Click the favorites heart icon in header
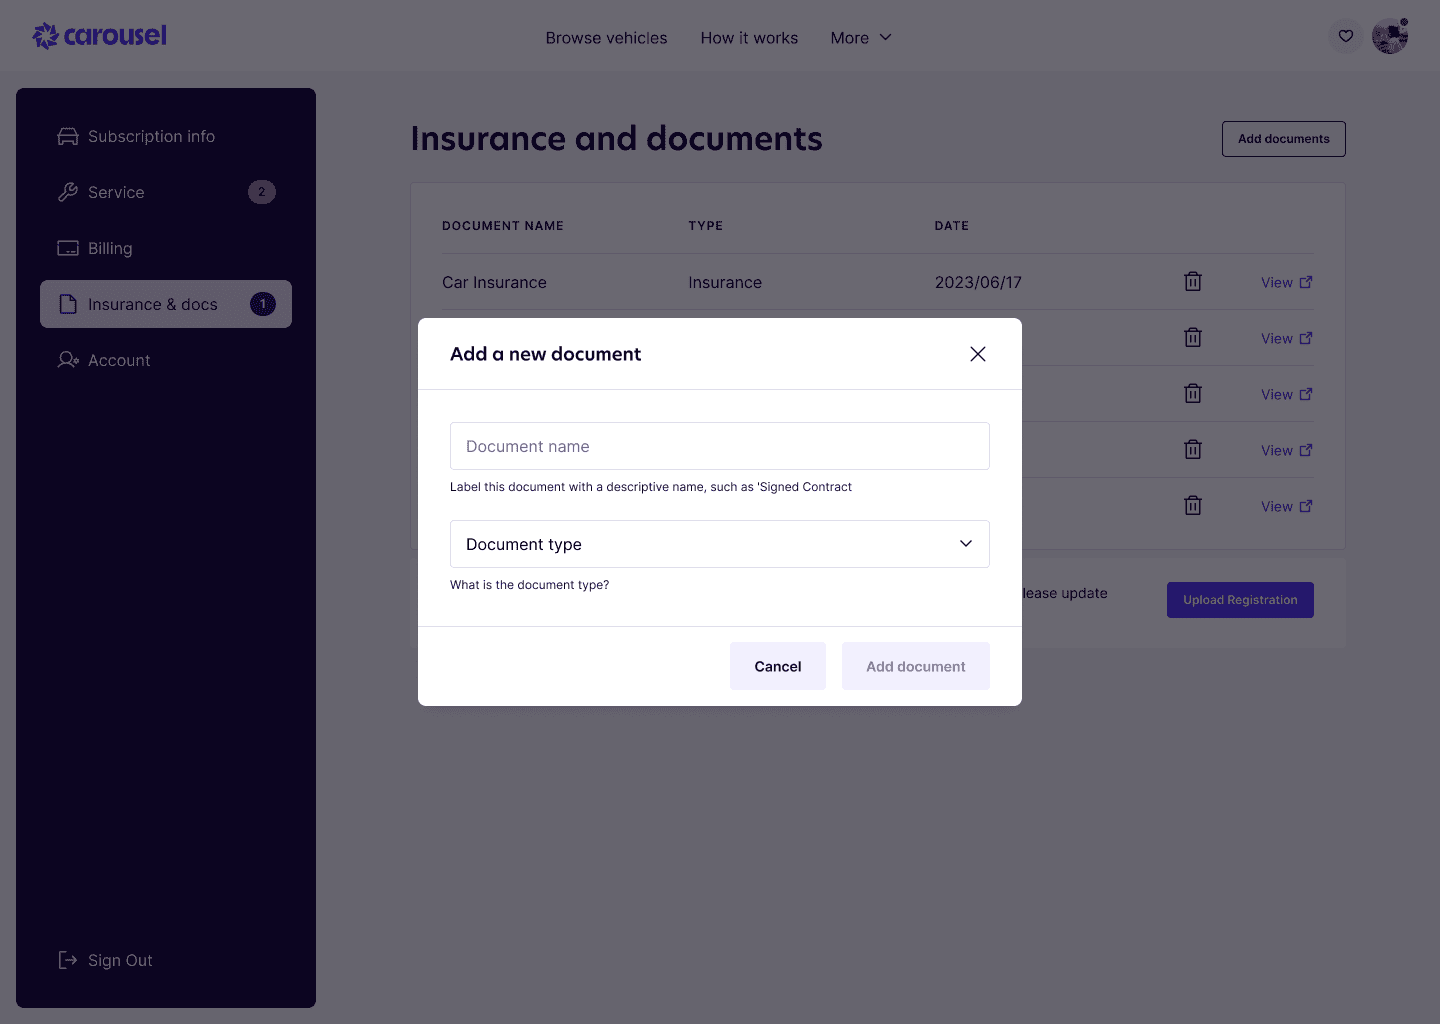This screenshot has height=1024, width=1440. (1345, 37)
